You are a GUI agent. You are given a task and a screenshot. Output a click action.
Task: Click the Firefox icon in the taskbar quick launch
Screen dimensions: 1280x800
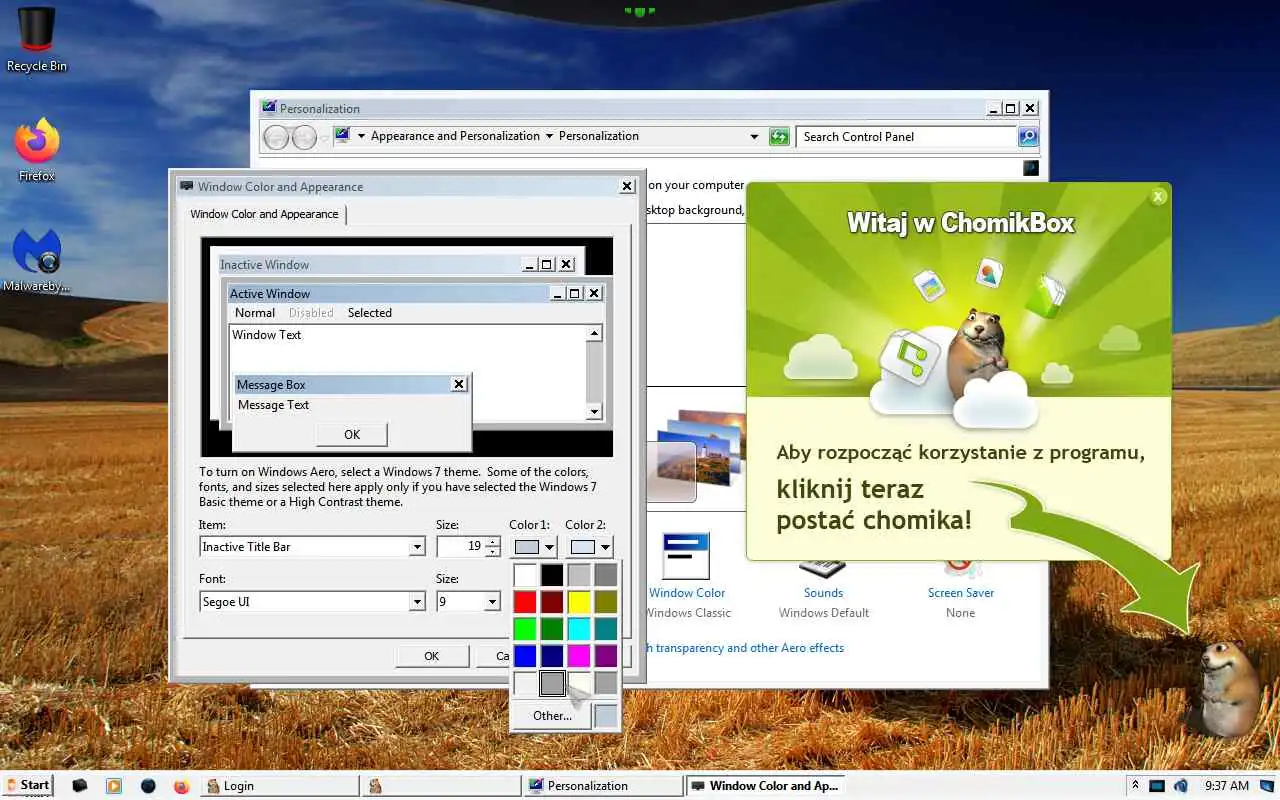pyautogui.click(x=181, y=786)
